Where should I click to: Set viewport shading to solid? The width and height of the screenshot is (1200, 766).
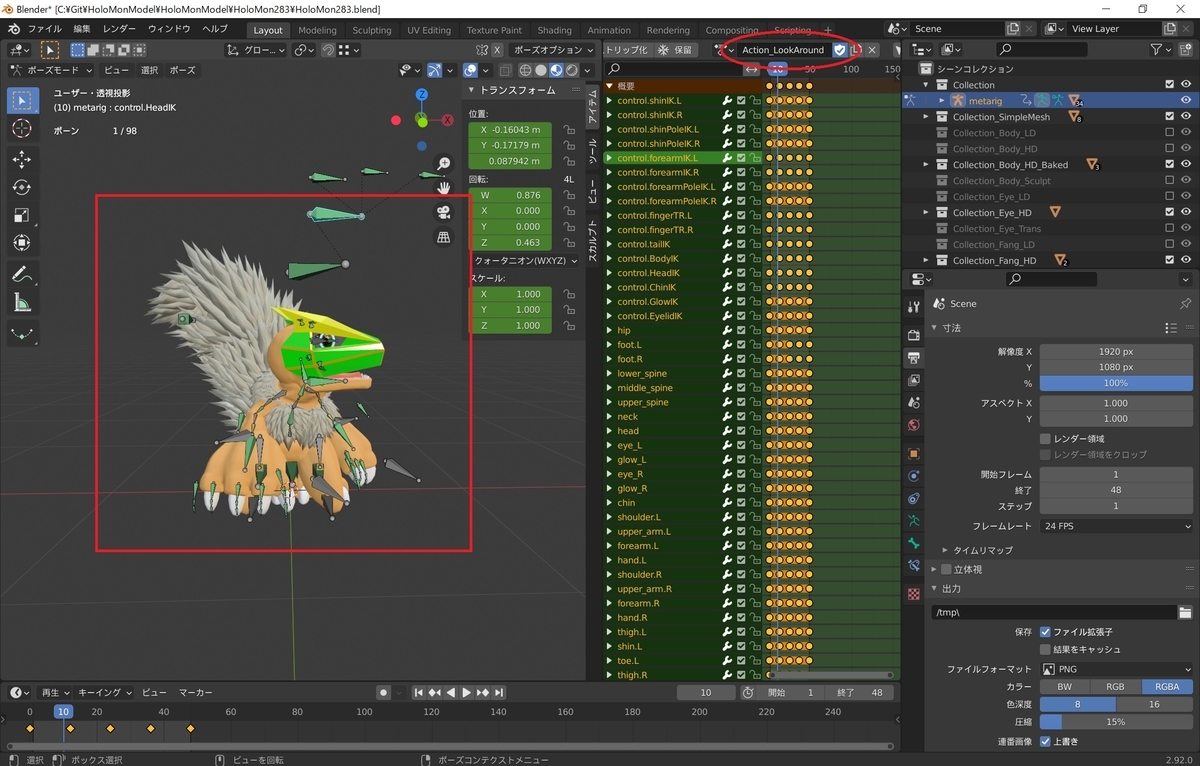pos(540,70)
